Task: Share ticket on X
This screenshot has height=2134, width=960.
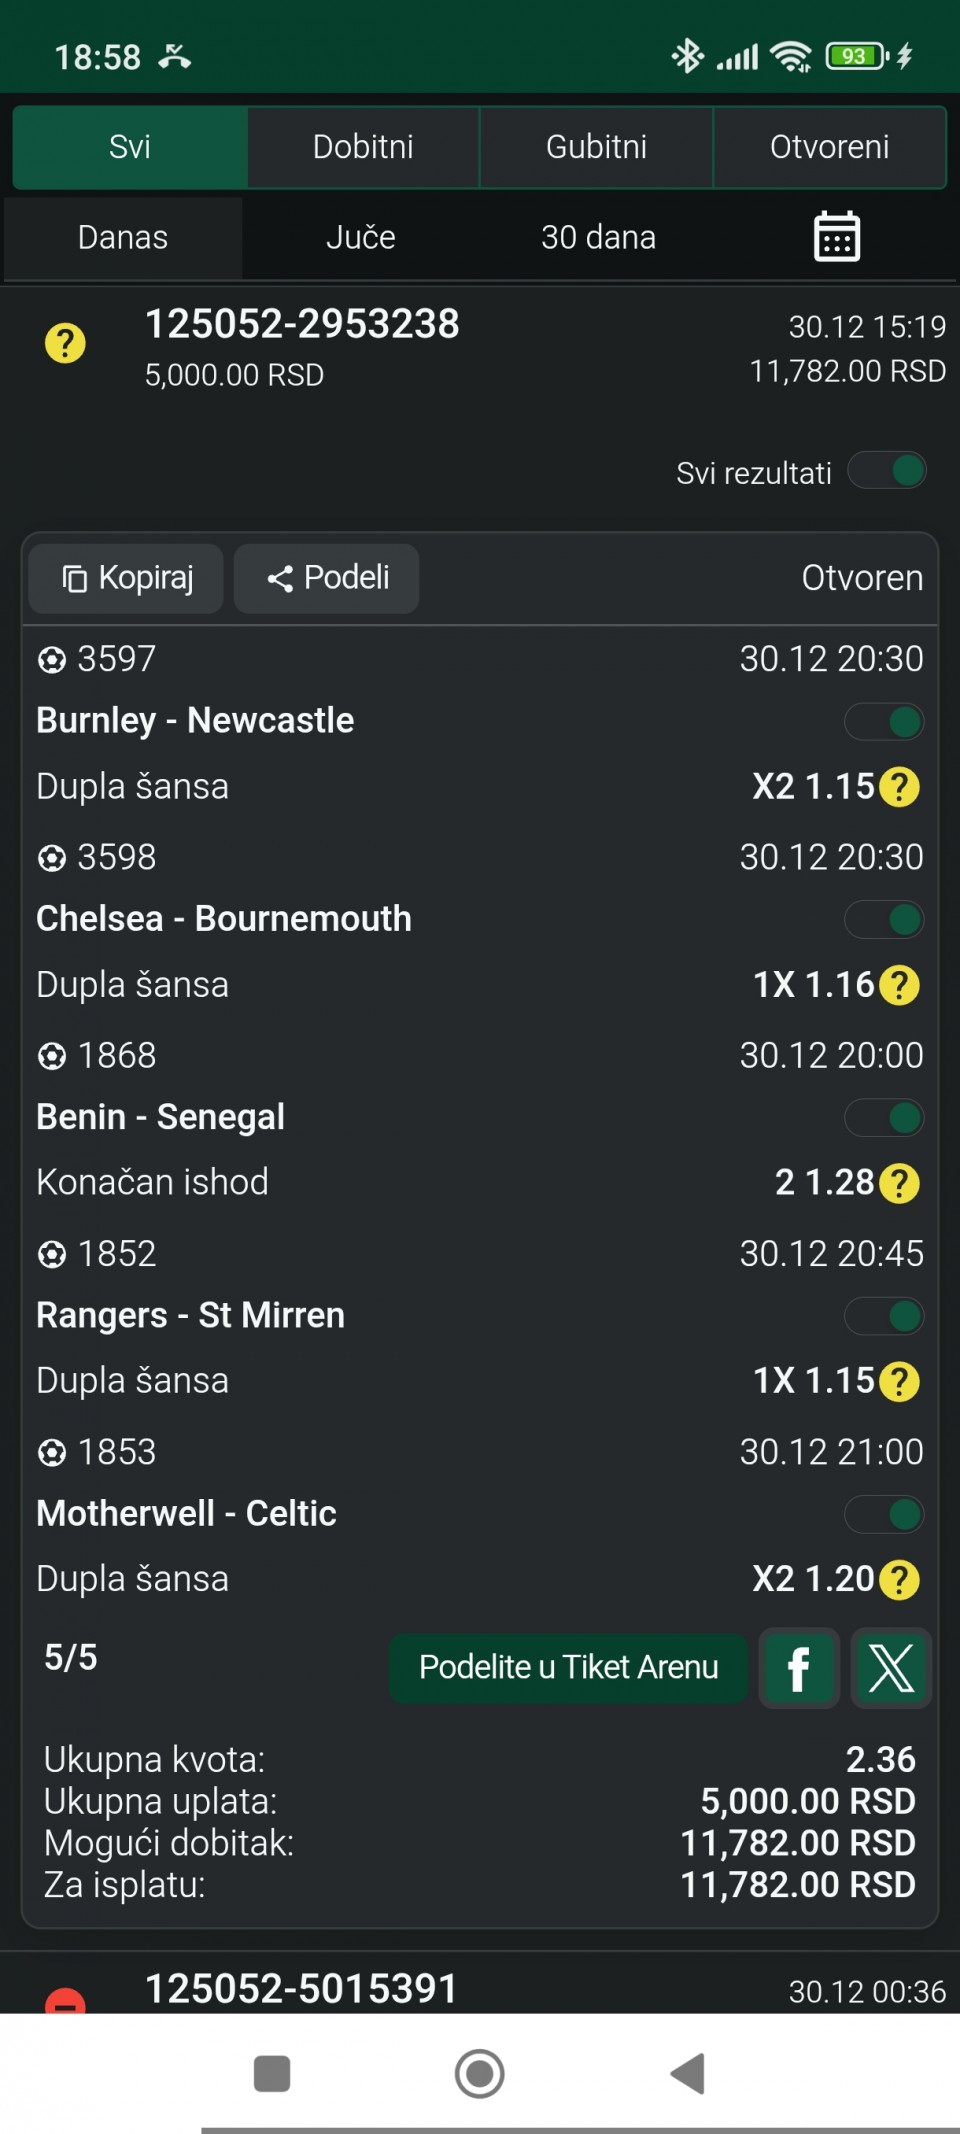Action: [x=891, y=1668]
